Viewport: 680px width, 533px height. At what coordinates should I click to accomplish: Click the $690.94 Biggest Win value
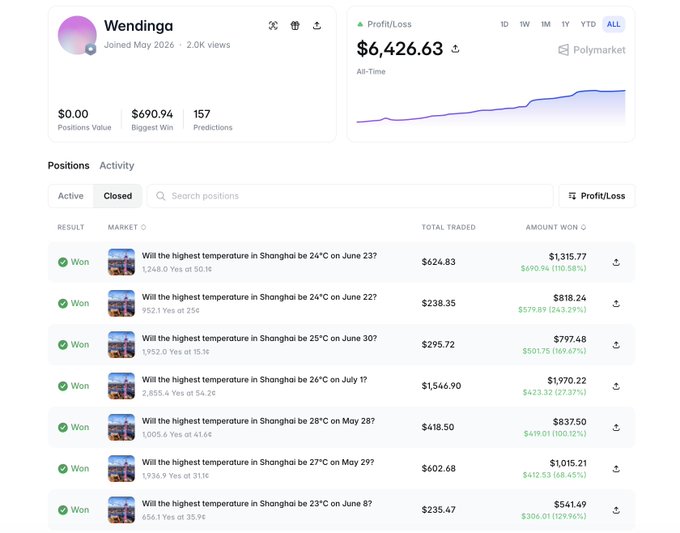coord(152,114)
